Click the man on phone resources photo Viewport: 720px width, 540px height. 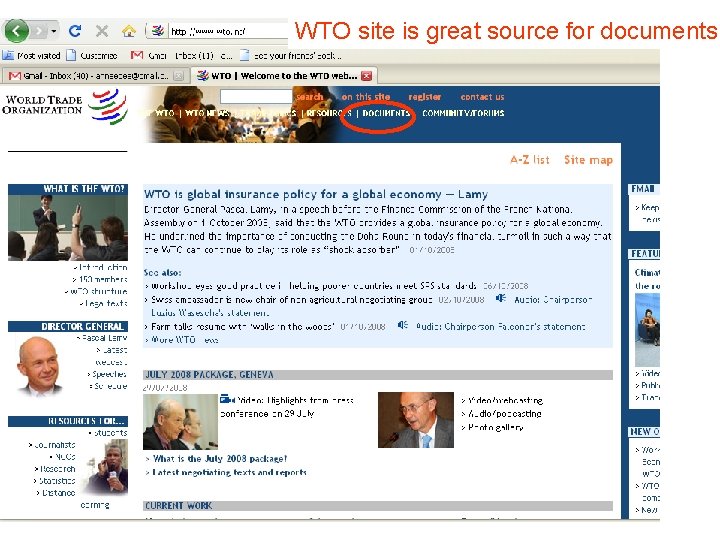108,467
